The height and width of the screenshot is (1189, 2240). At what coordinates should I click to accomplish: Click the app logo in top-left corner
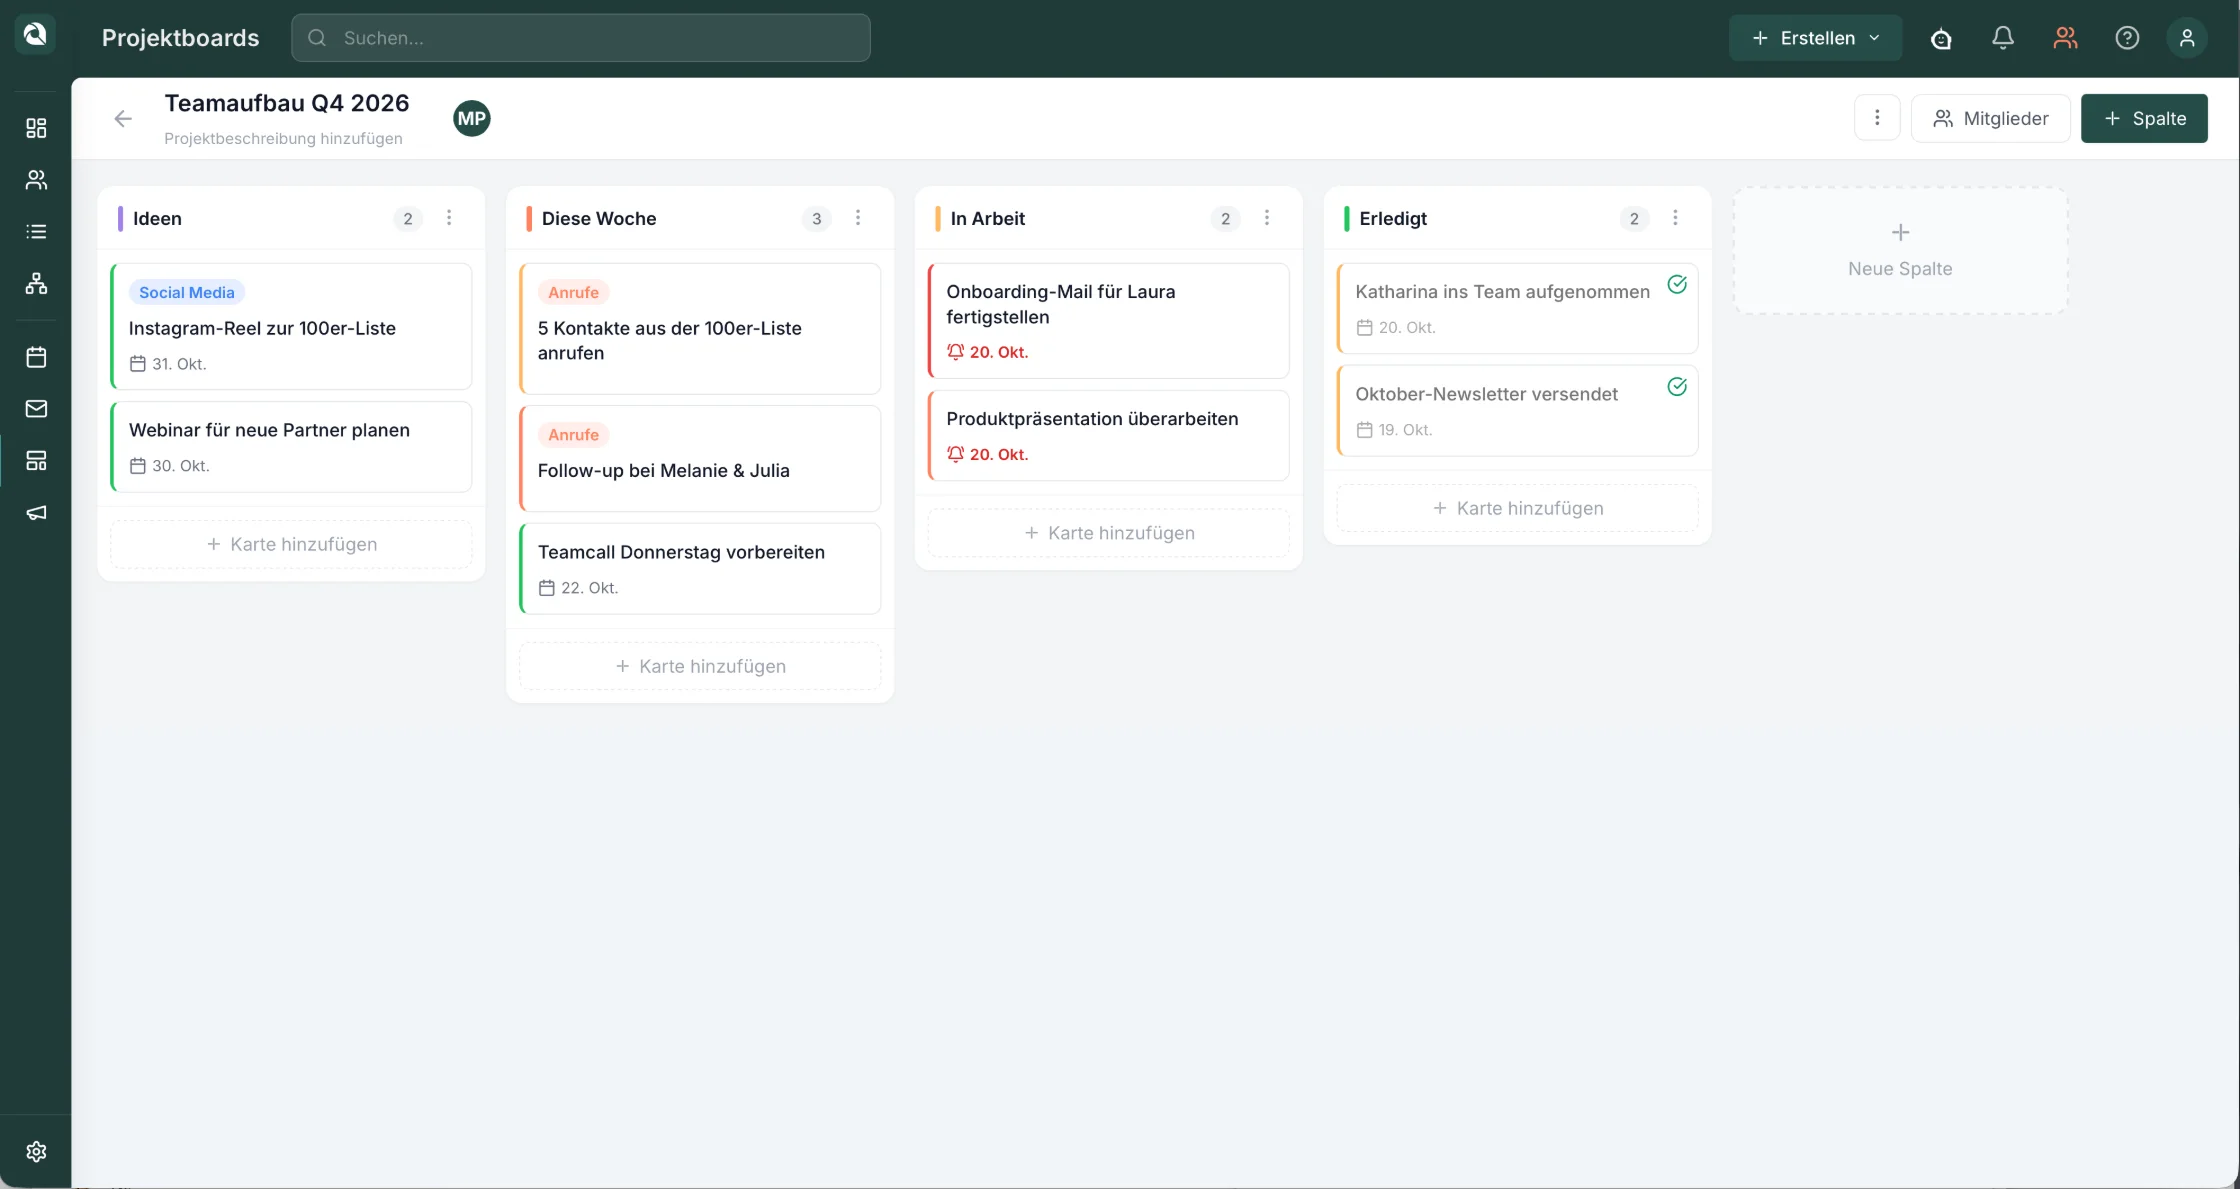[x=35, y=35]
